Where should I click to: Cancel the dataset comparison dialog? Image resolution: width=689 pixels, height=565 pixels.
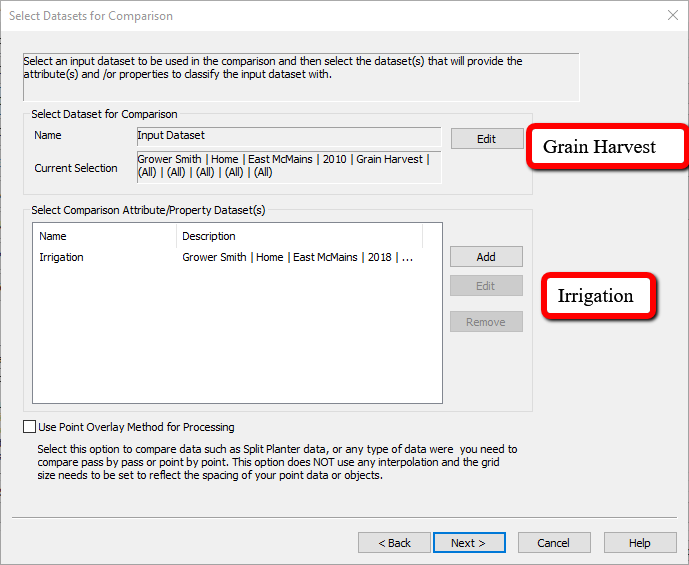[x=554, y=543]
